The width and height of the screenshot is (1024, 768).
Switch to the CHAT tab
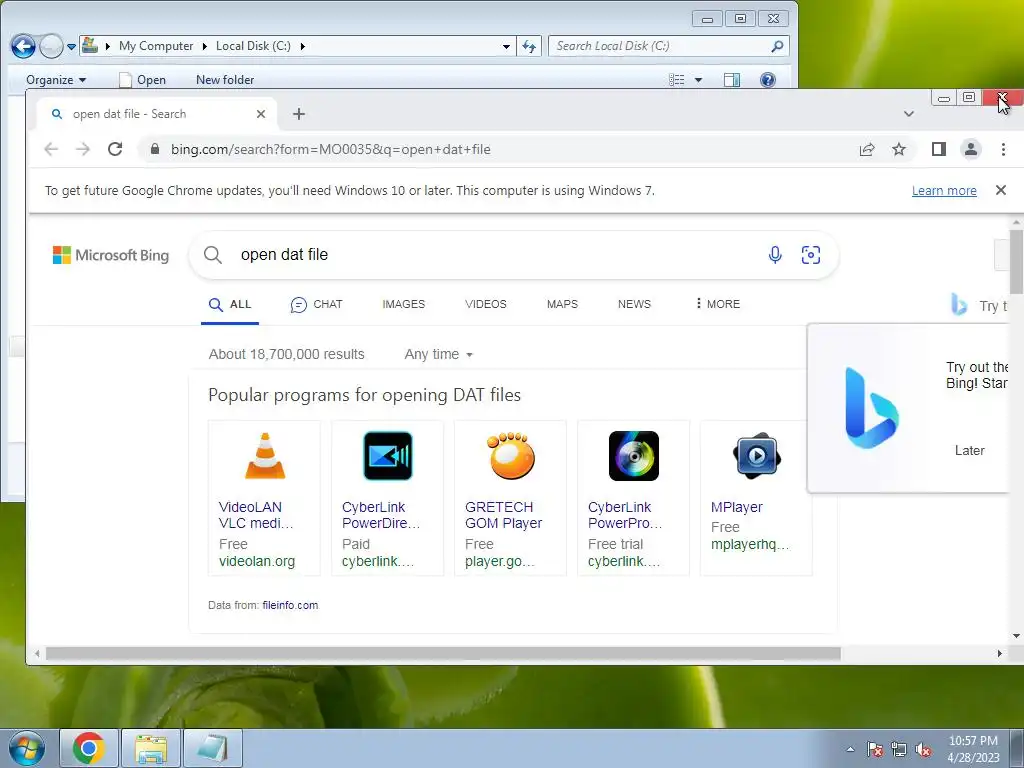(x=316, y=304)
